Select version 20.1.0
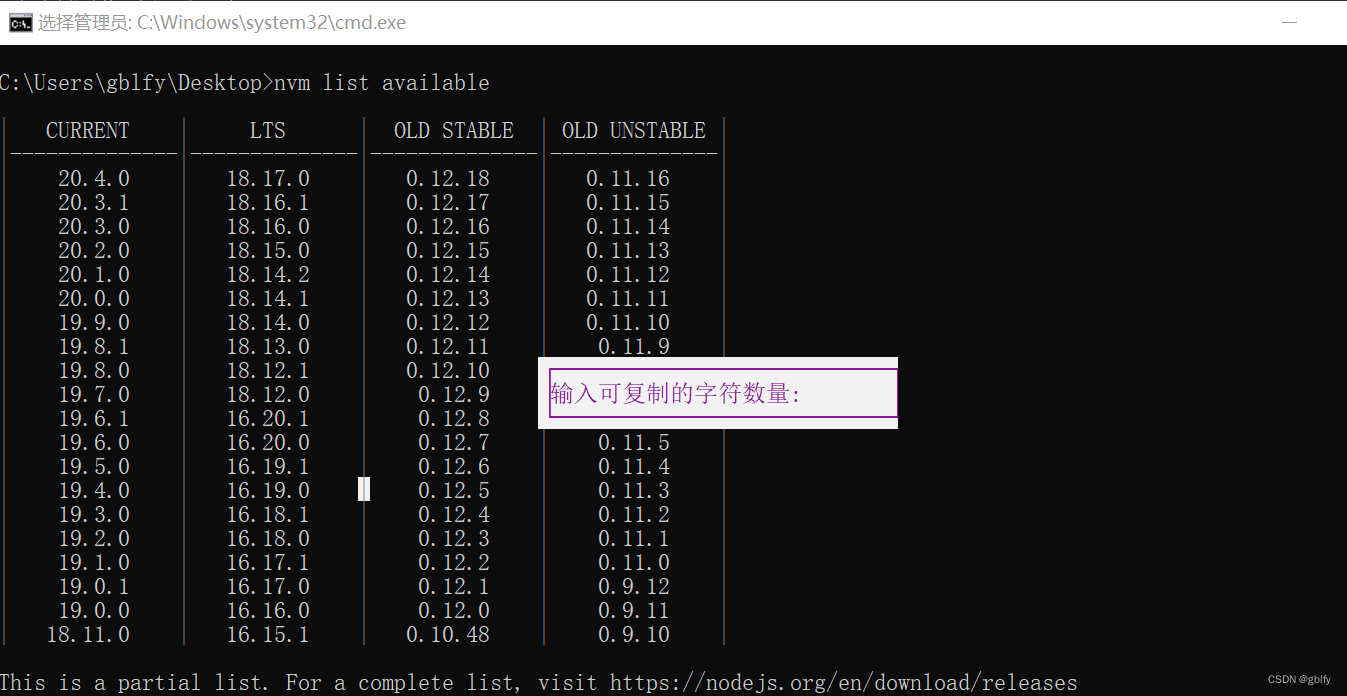Screen dimensions: 1347x696 pyautogui.click(x=94, y=275)
